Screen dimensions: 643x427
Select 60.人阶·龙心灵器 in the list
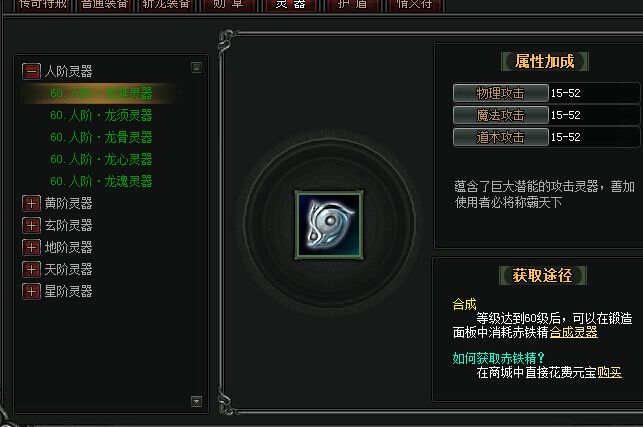[101, 159]
